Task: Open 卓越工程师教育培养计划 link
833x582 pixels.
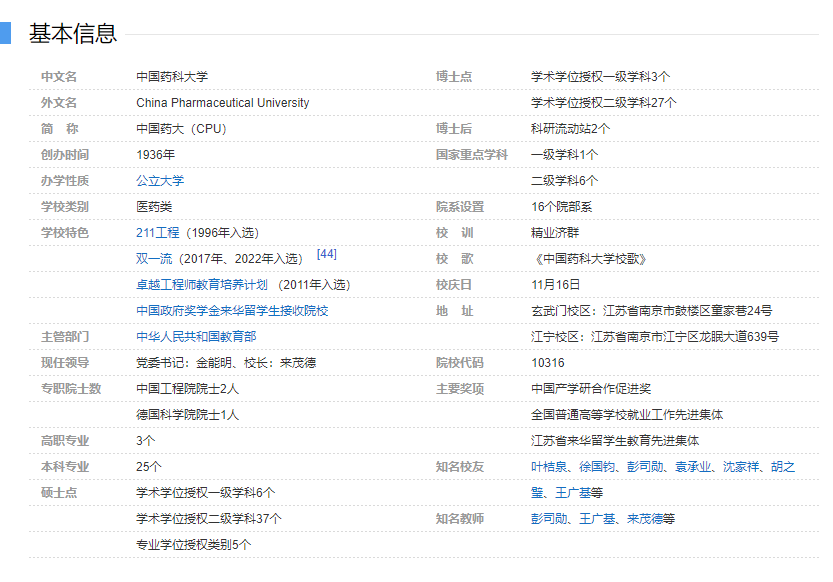Action: [x=202, y=285]
